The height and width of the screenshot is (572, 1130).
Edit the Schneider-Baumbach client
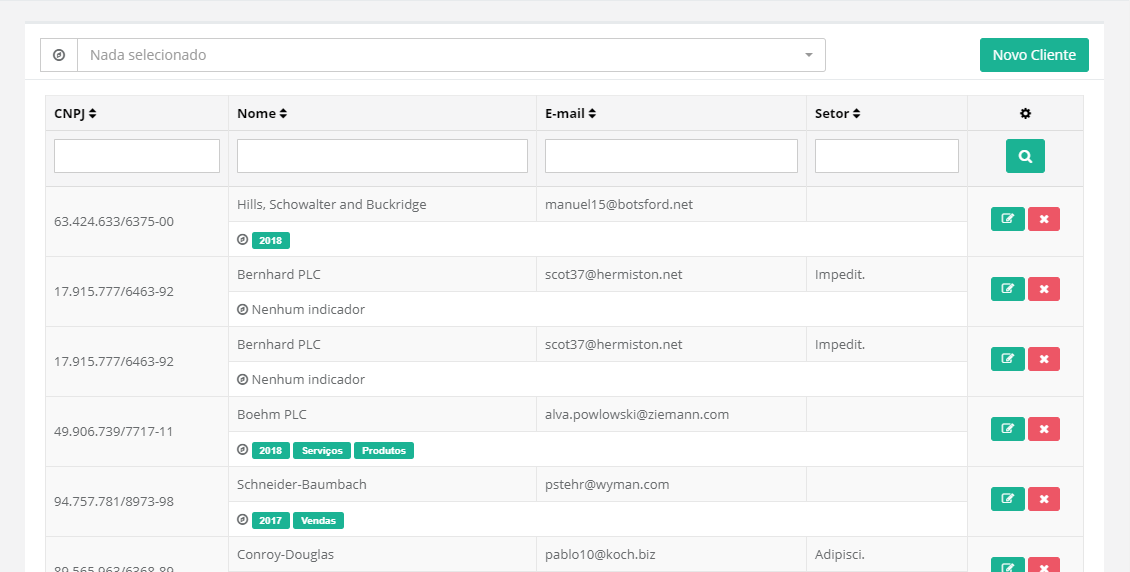[x=1007, y=499]
